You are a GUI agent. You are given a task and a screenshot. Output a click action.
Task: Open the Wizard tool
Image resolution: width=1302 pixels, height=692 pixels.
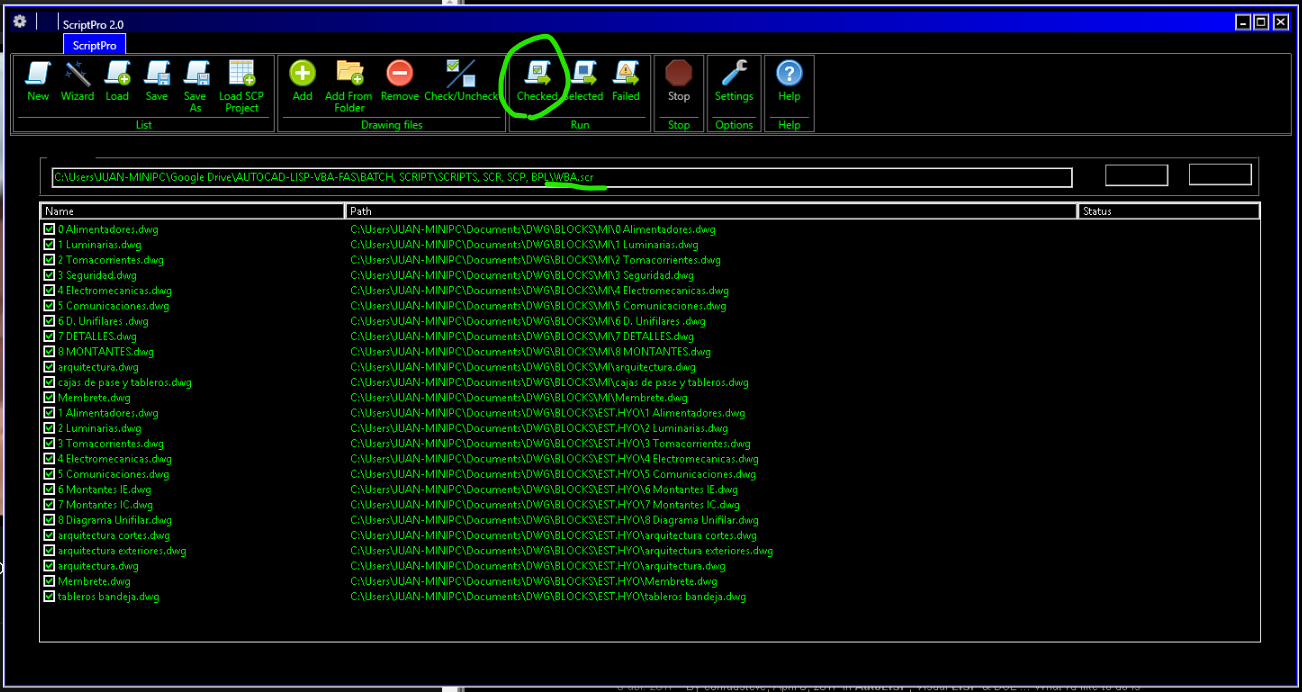[77, 81]
